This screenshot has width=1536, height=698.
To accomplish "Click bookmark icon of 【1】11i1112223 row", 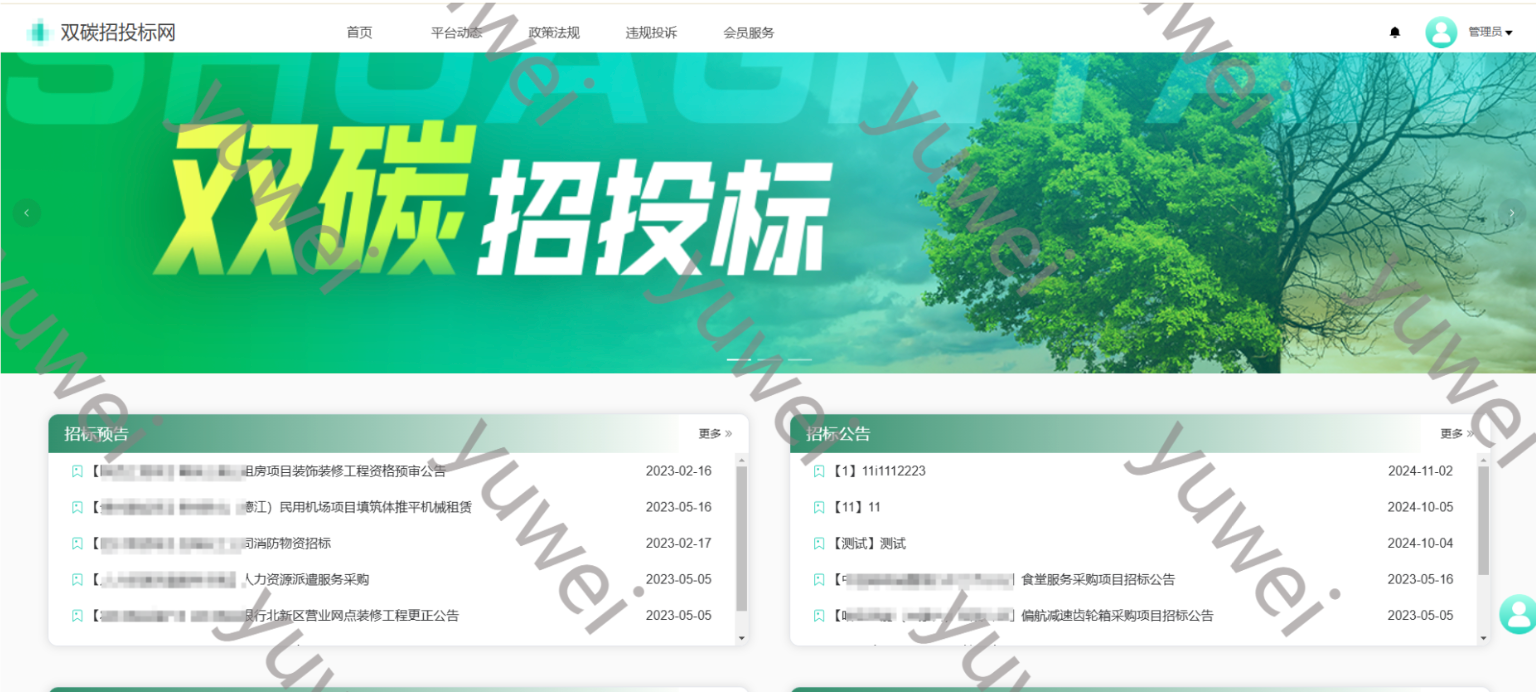I will pos(819,471).
